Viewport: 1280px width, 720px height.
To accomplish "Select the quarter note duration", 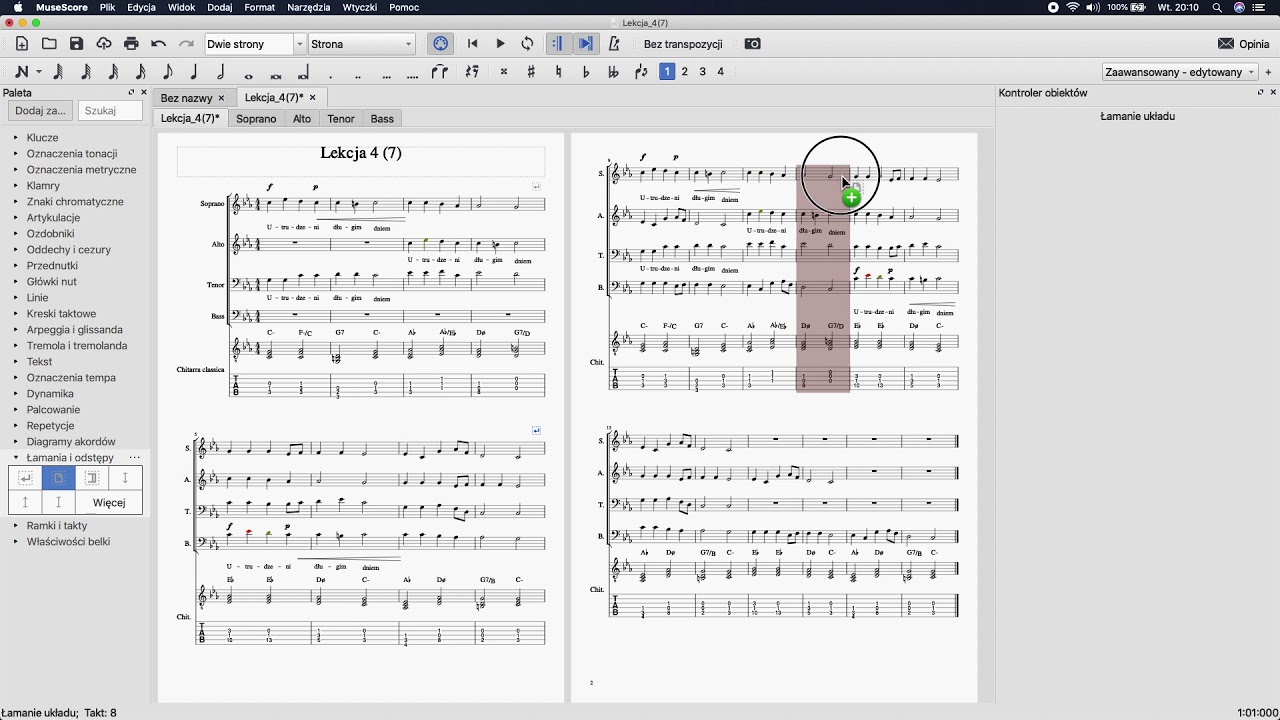I will click(194, 72).
